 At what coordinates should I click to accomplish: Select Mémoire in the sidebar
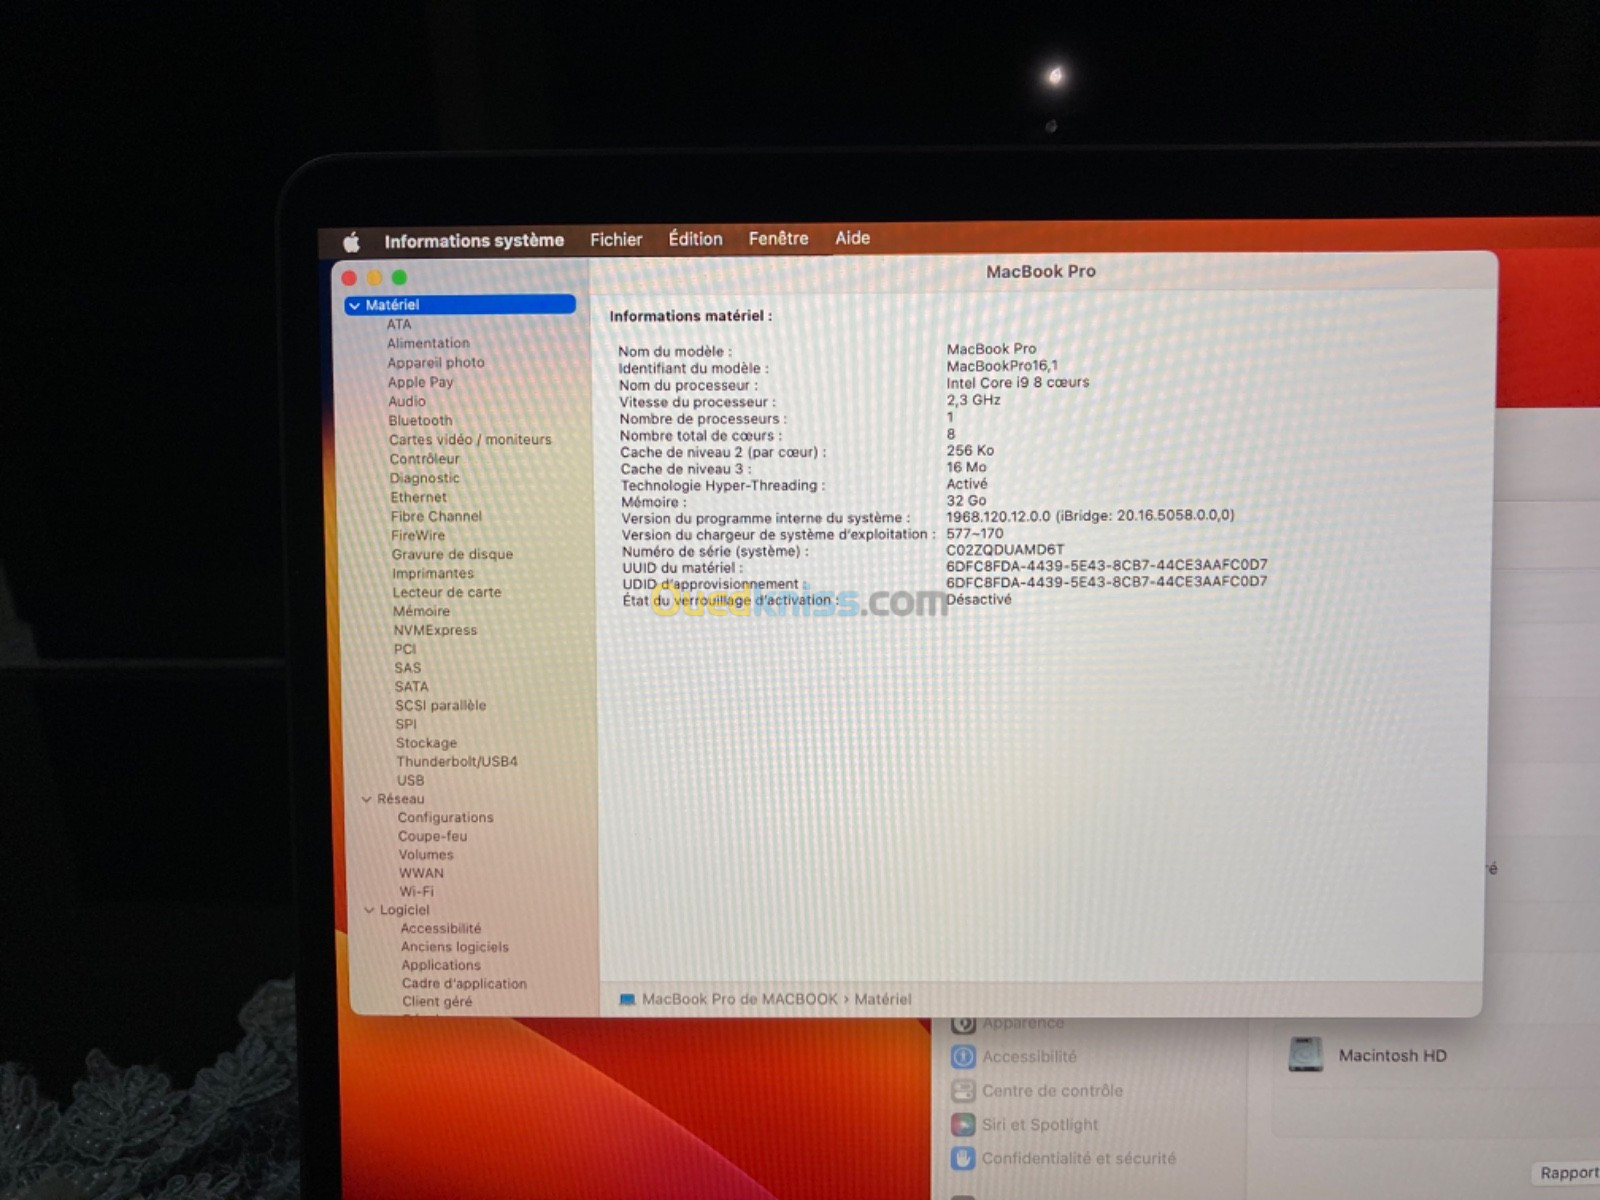421,611
